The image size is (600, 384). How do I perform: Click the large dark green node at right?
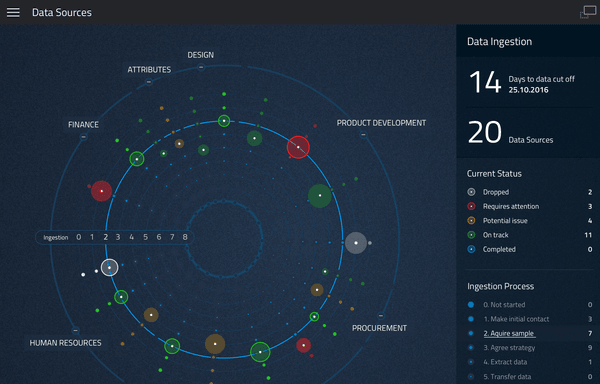pyautogui.click(x=320, y=196)
